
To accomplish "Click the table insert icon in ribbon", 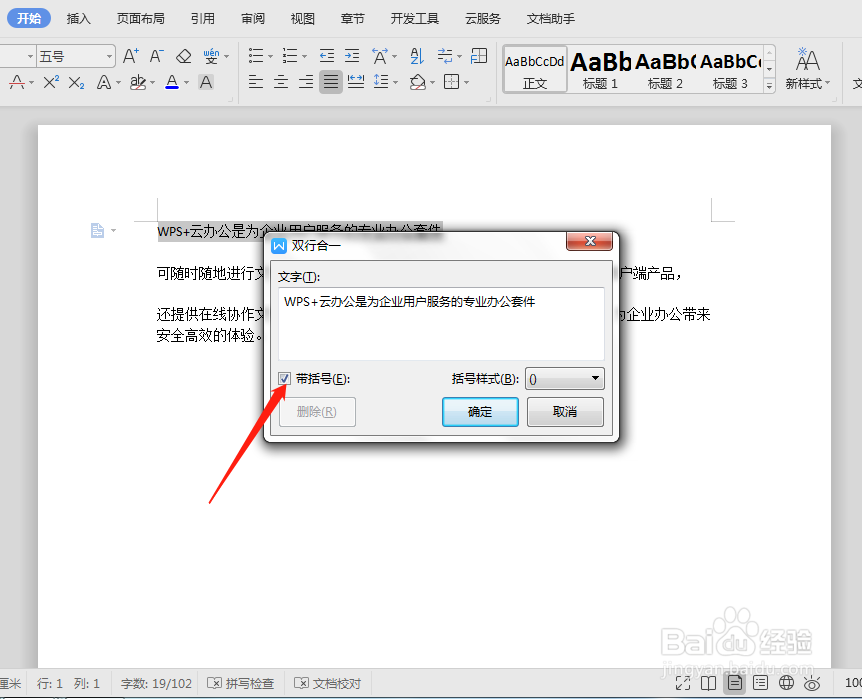I will (x=479, y=56).
